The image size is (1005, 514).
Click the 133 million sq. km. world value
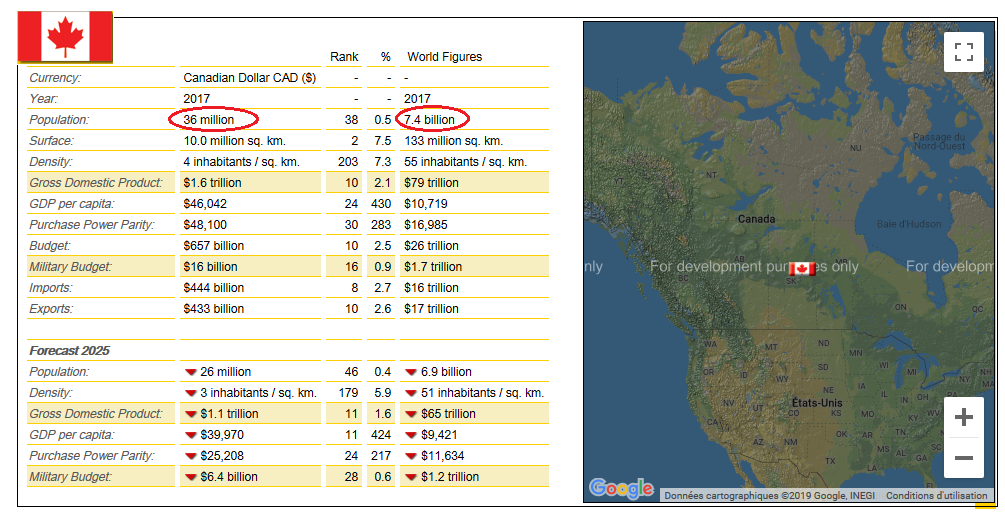tap(454, 140)
